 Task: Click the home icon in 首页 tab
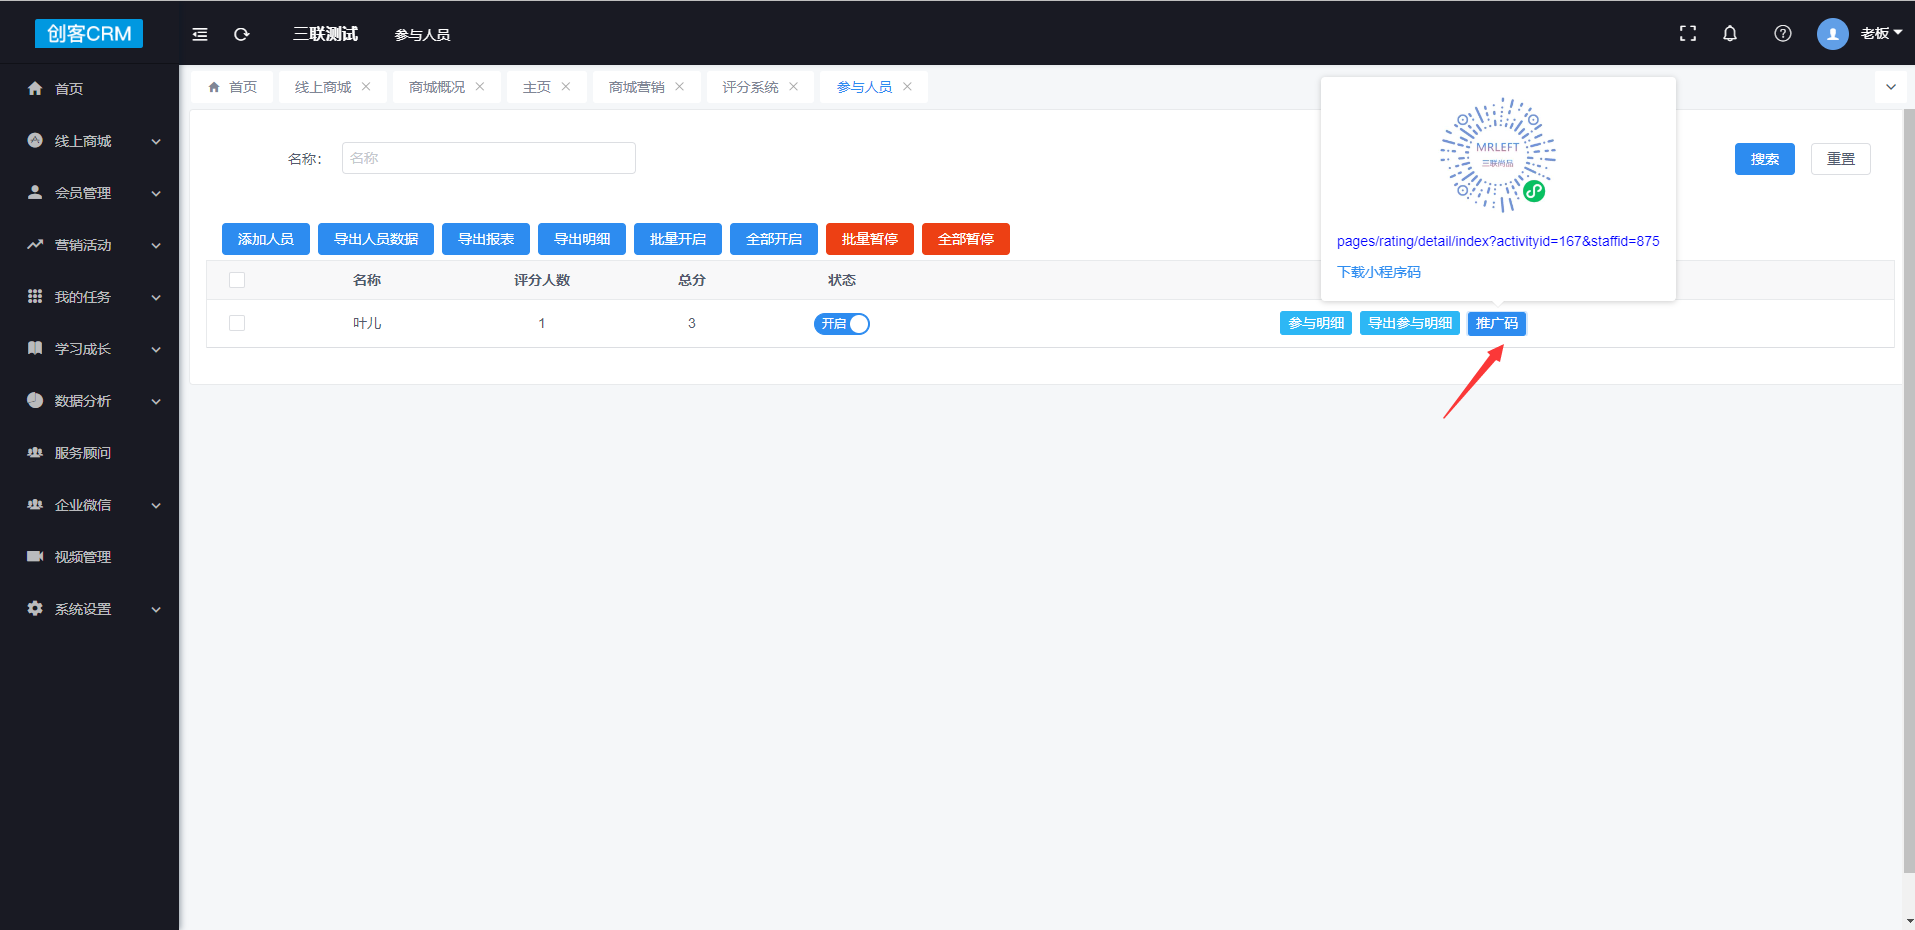tap(214, 87)
